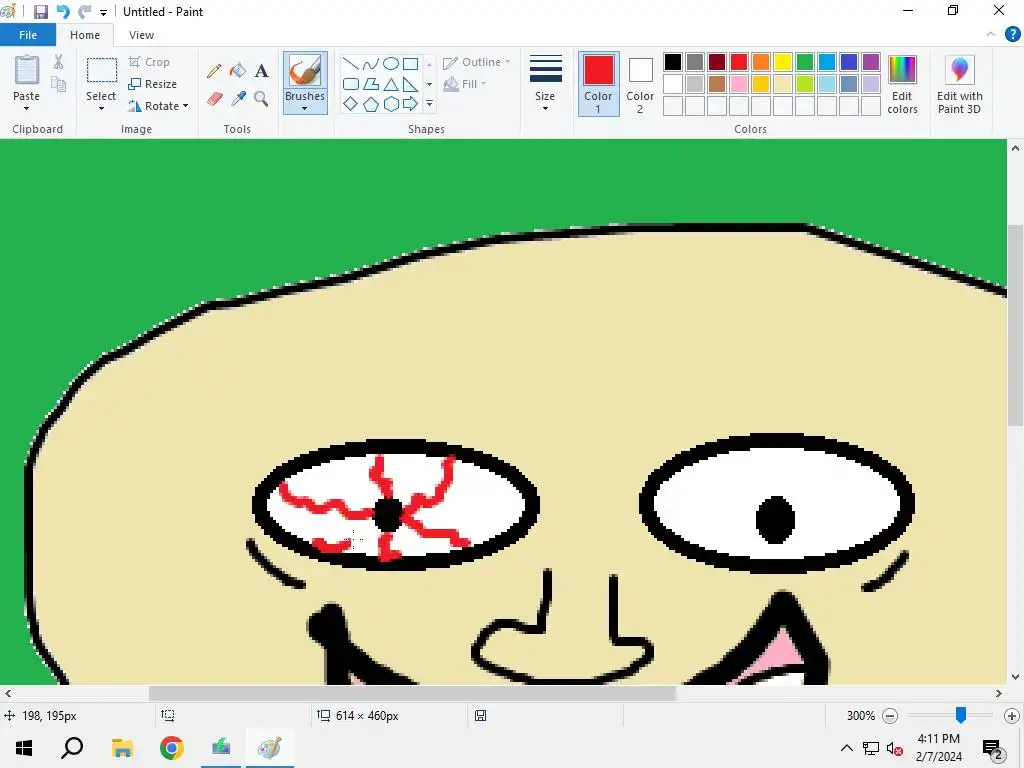Open the shape Outline dropdown
Viewport: 1024px width, 768px height.
pos(477,62)
